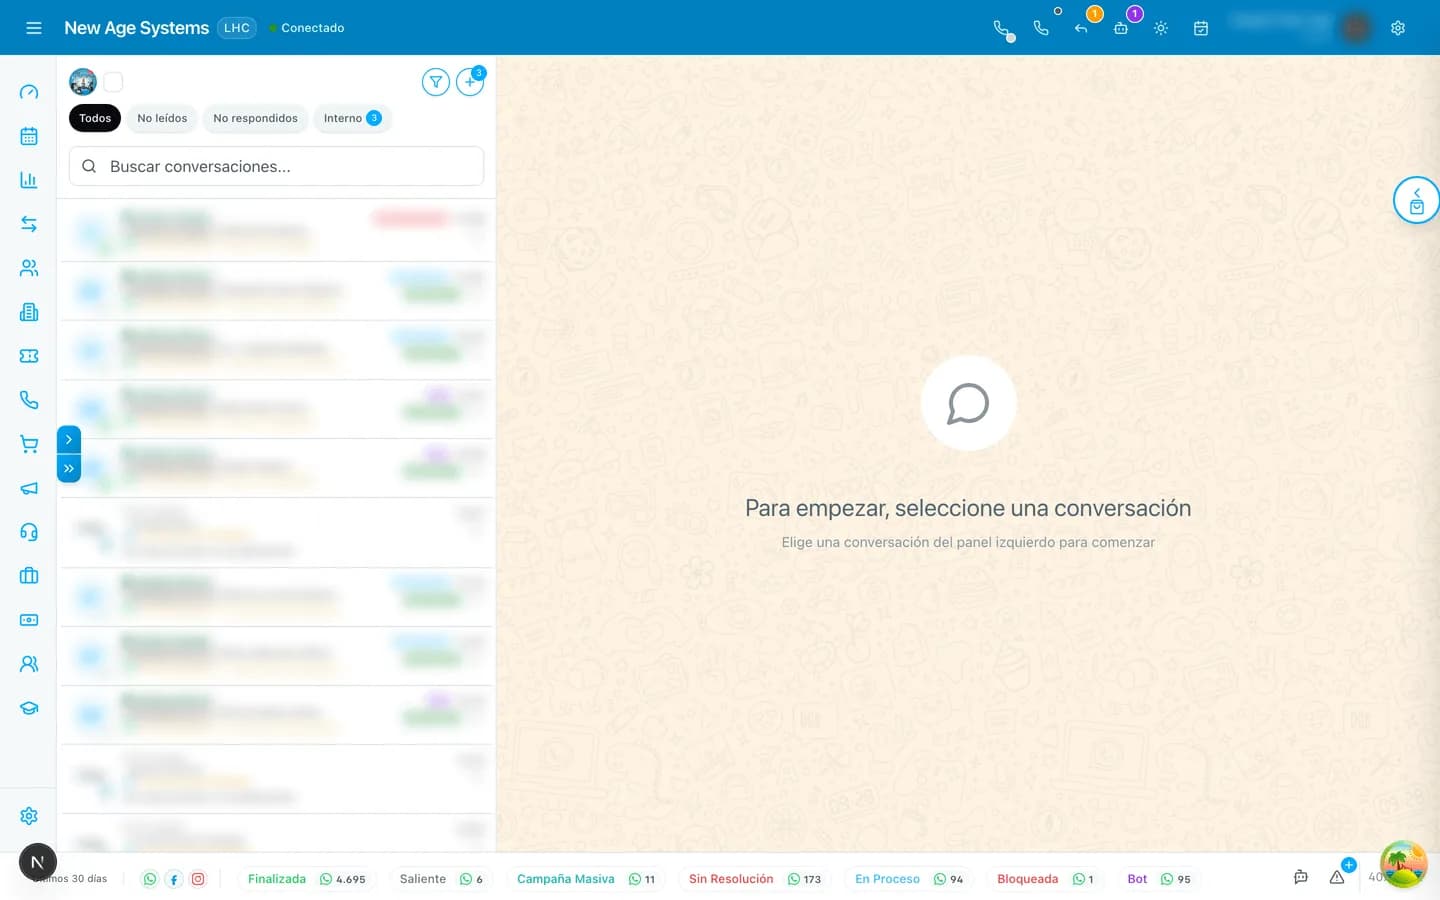Expand the right side collapsed panel
1440x900 pixels.
coord(1416,200)
